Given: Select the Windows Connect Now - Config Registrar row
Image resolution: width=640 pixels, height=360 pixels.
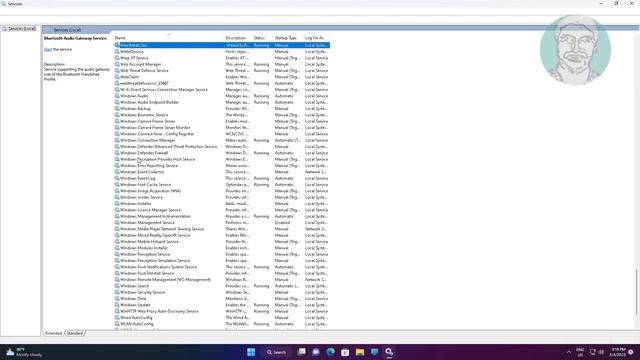Looking at the screenshot, I should tap(222, 134).
